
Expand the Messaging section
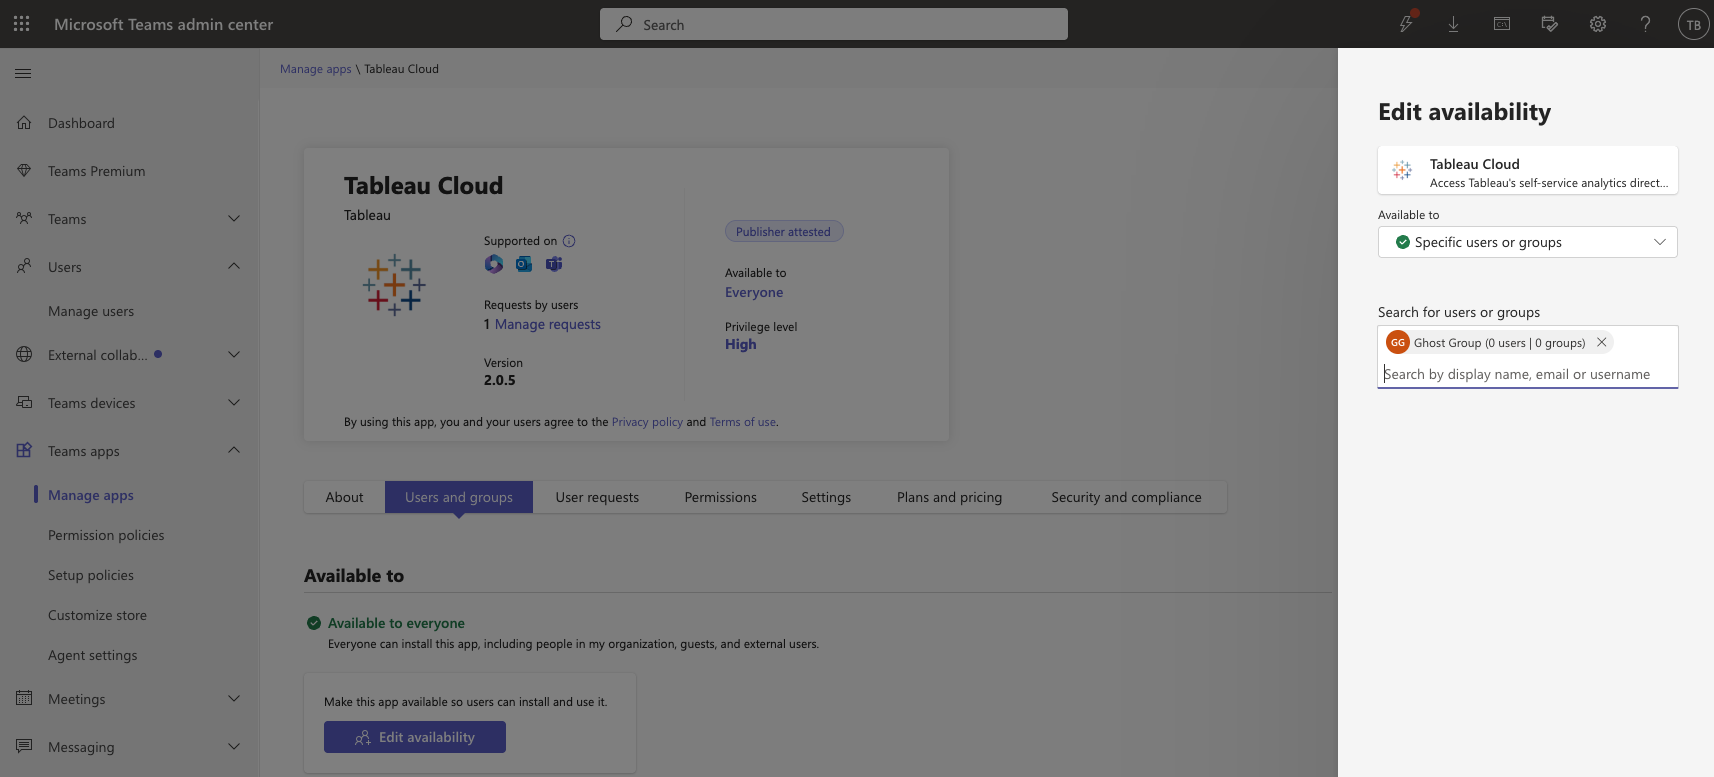[234, 747]
